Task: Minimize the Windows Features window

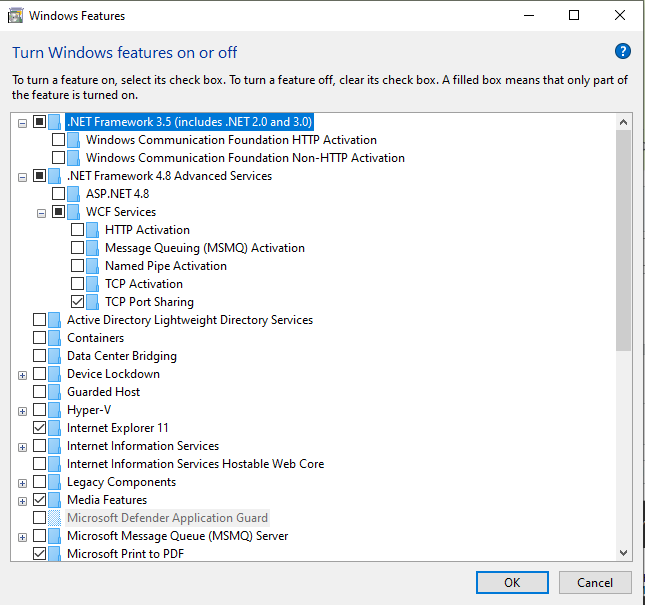Action: tap(529, 16)
